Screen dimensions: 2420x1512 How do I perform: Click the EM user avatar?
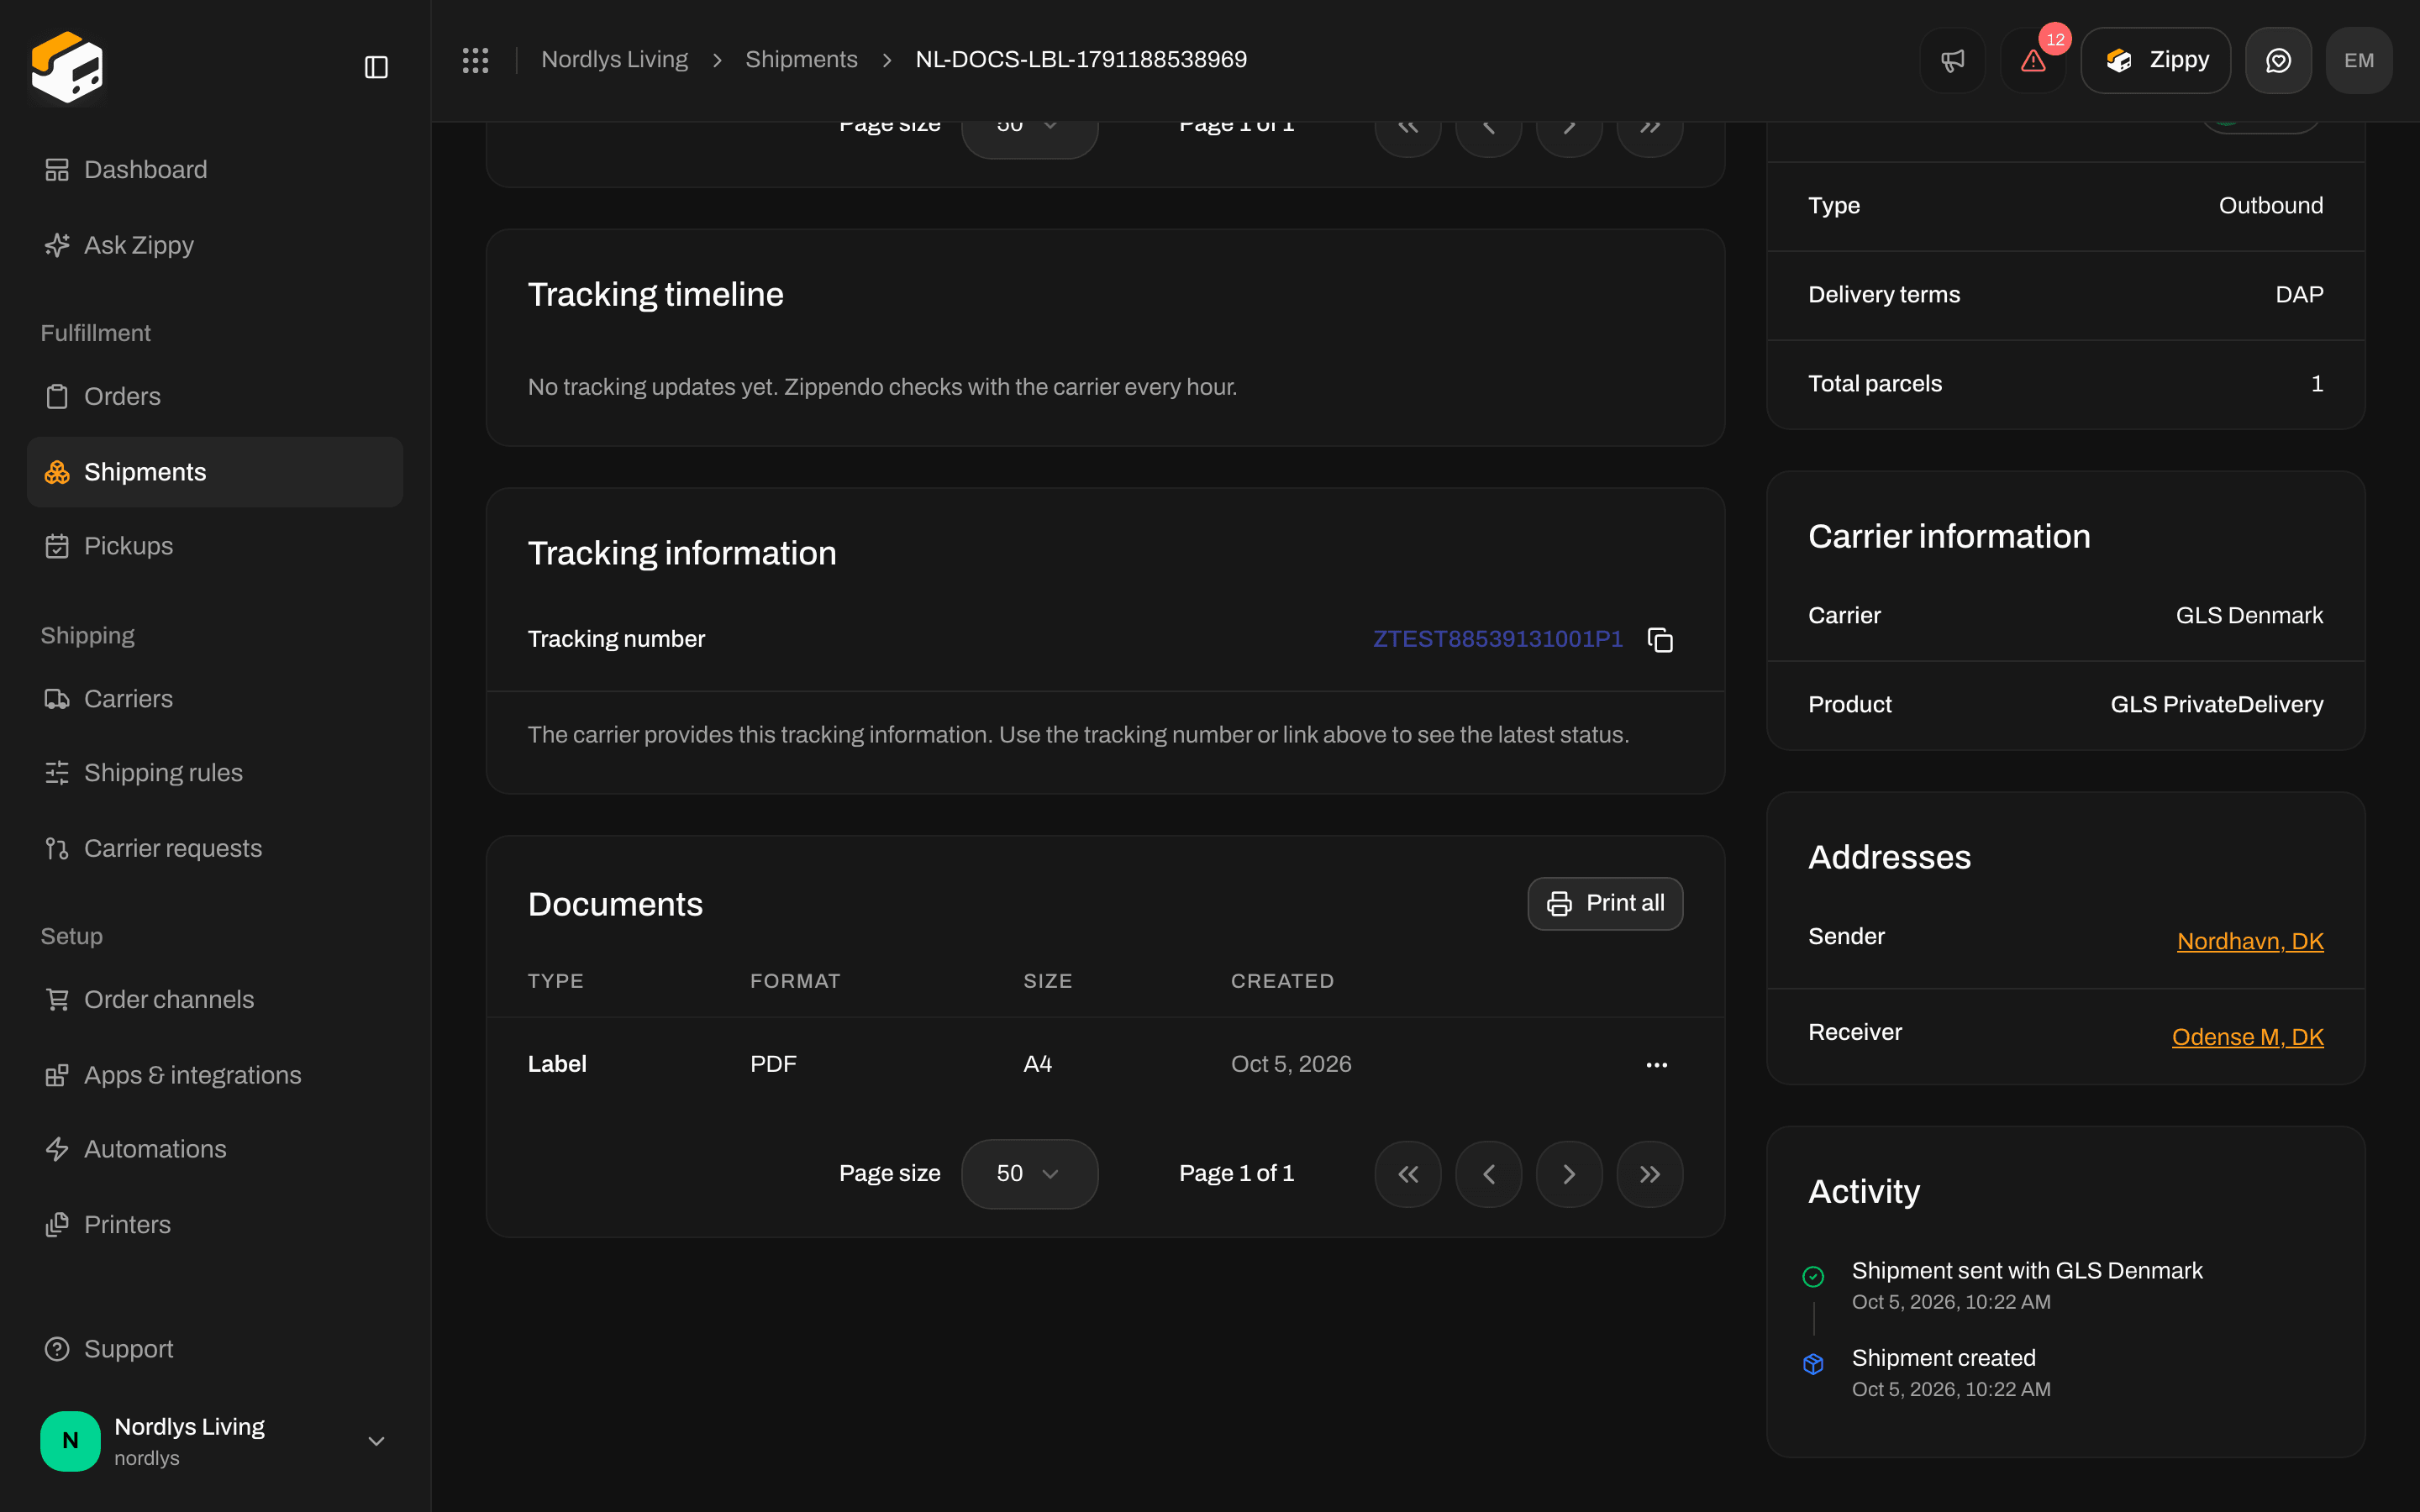click(x=2359, y=60)
